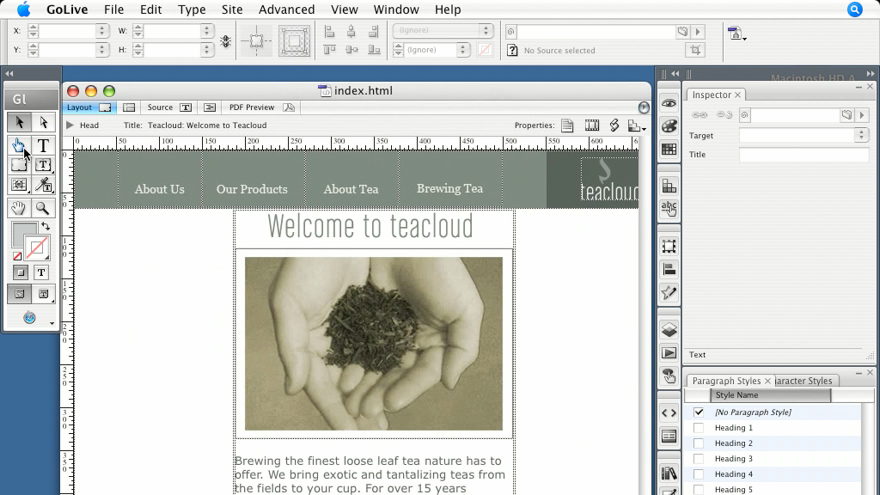The image size is (880, 495).
Task: Open the lower (Ignore) dropdown
Action: 462,50
